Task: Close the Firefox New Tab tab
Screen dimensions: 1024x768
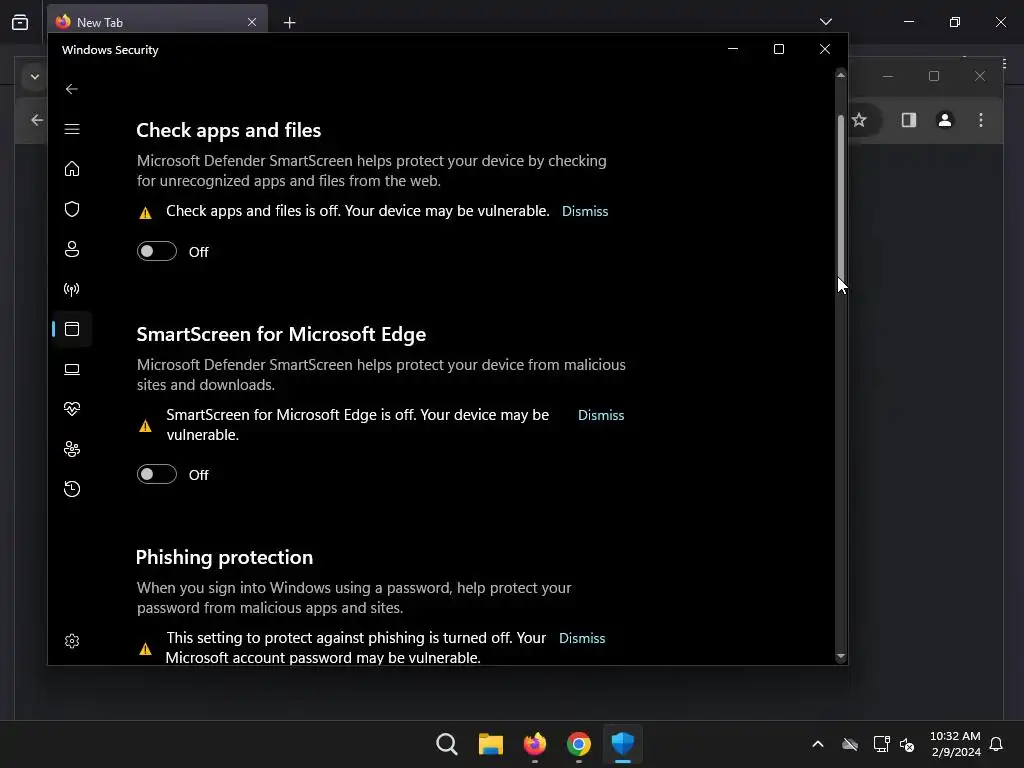Action: coord(252,22)
